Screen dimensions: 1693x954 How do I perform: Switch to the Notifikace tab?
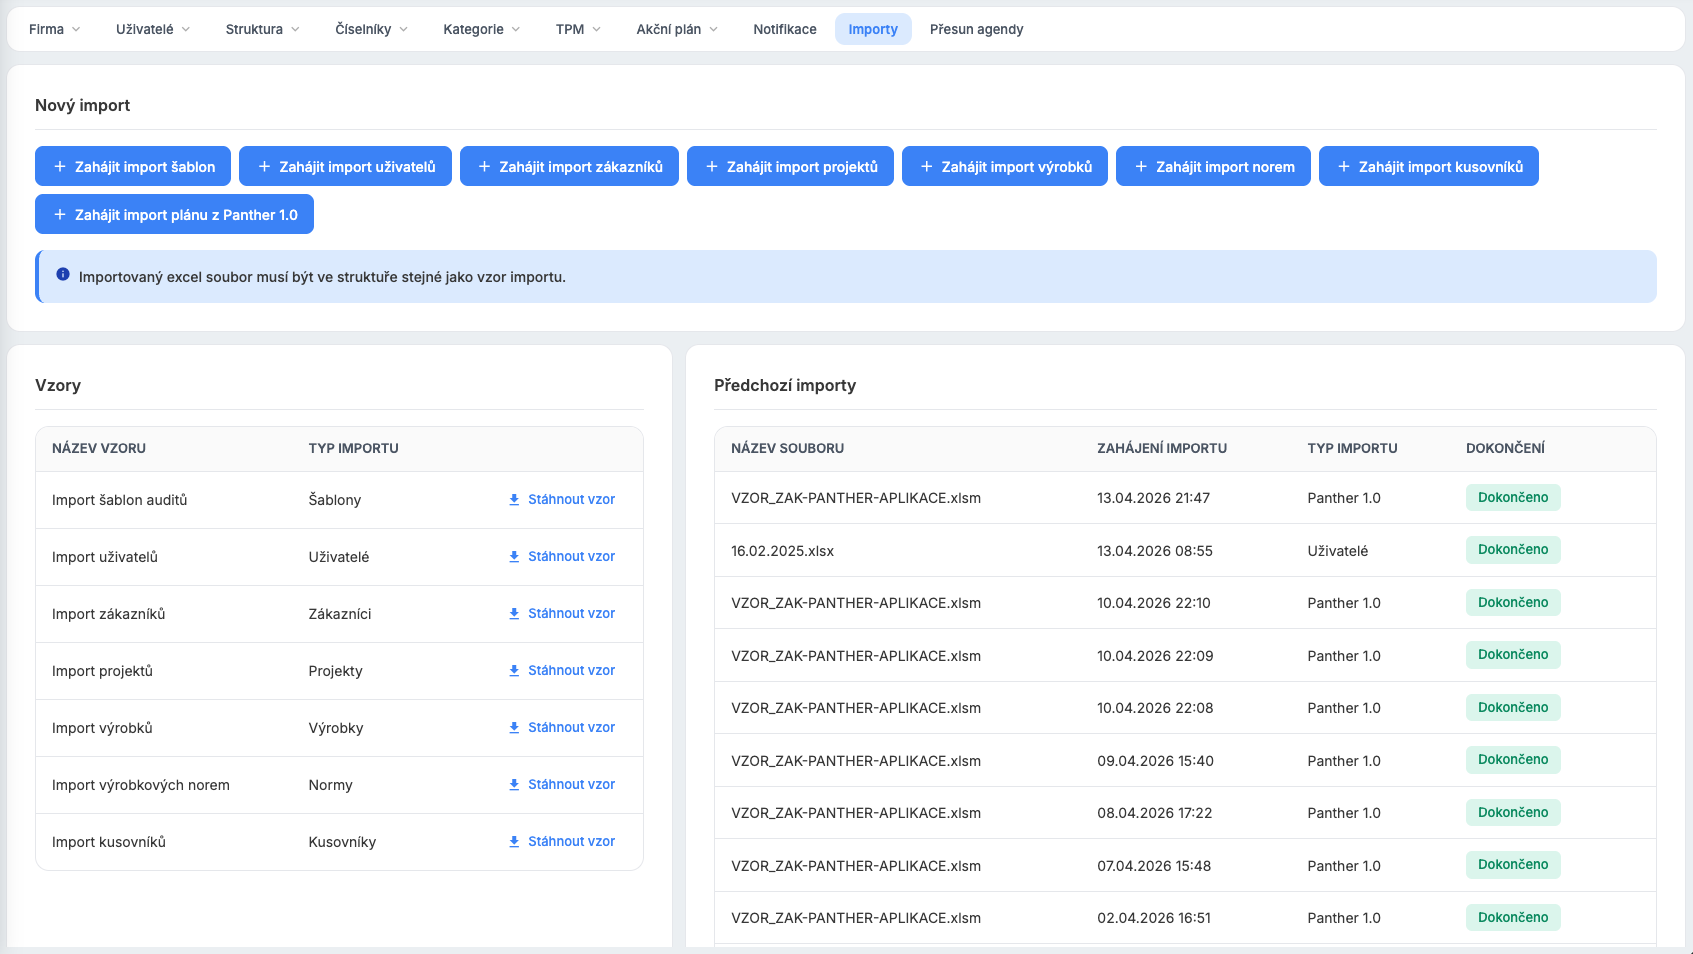coord(784,30)
